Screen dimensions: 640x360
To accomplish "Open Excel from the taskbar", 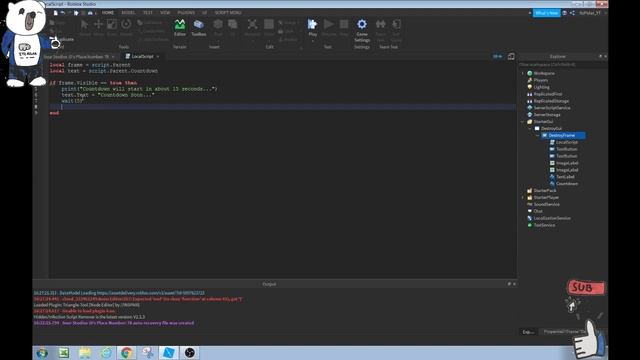I will [x=64, y=353].
